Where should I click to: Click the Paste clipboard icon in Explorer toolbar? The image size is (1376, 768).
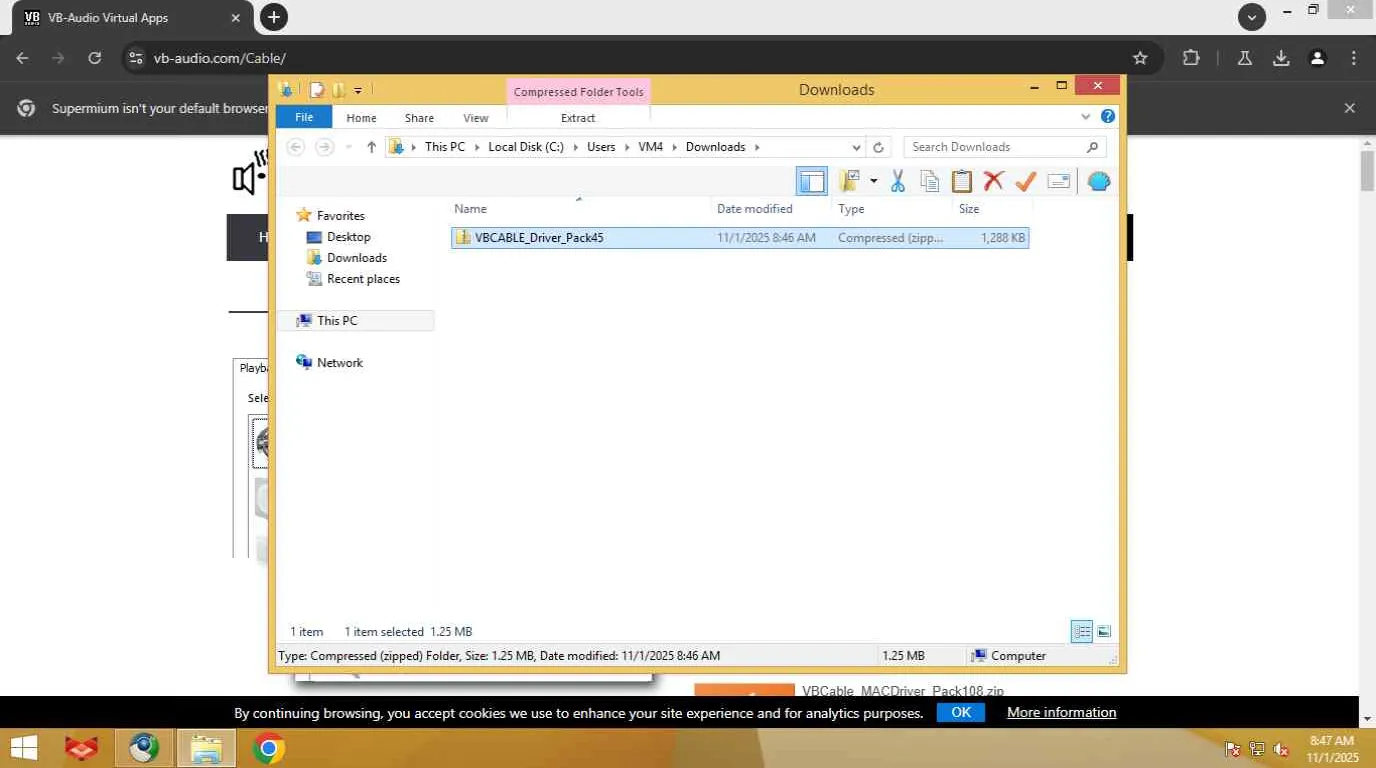point(962,181)
